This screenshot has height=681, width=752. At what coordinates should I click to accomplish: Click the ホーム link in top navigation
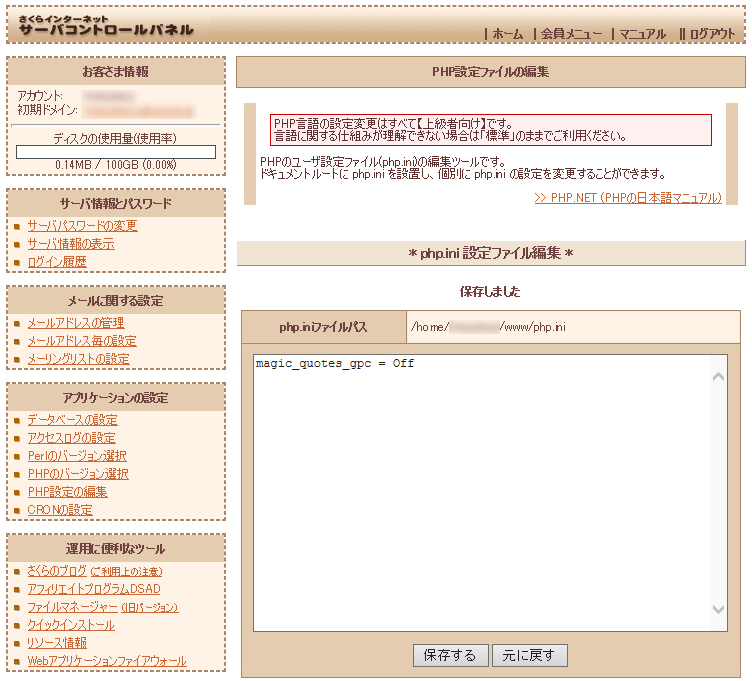tap(507, 34)
